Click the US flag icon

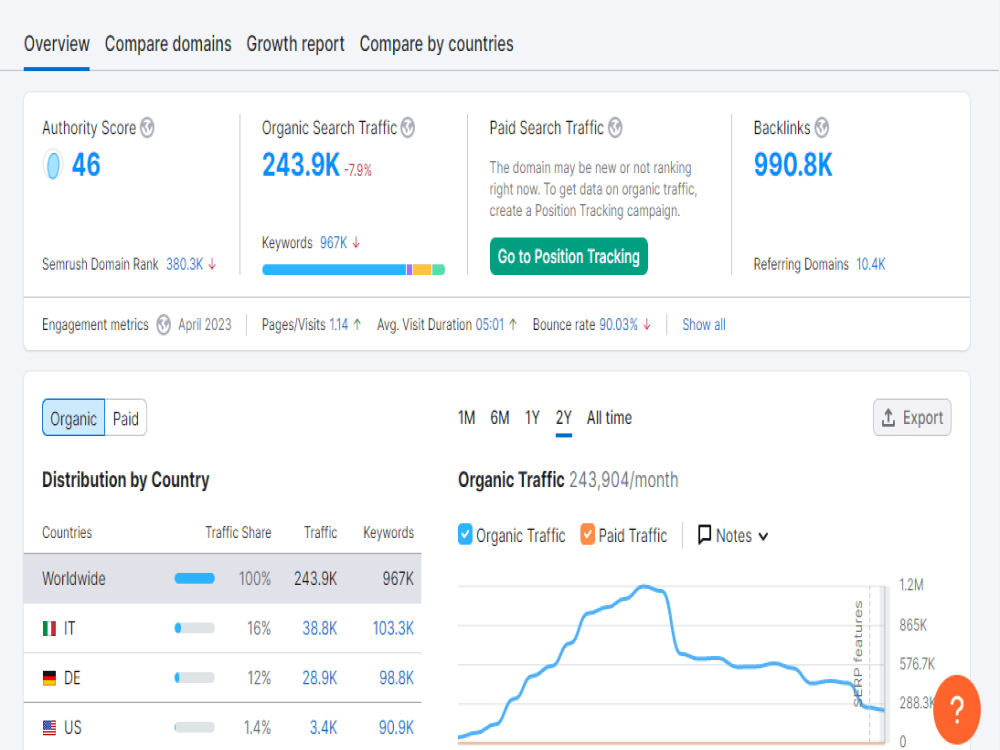(x=49, y=728)
